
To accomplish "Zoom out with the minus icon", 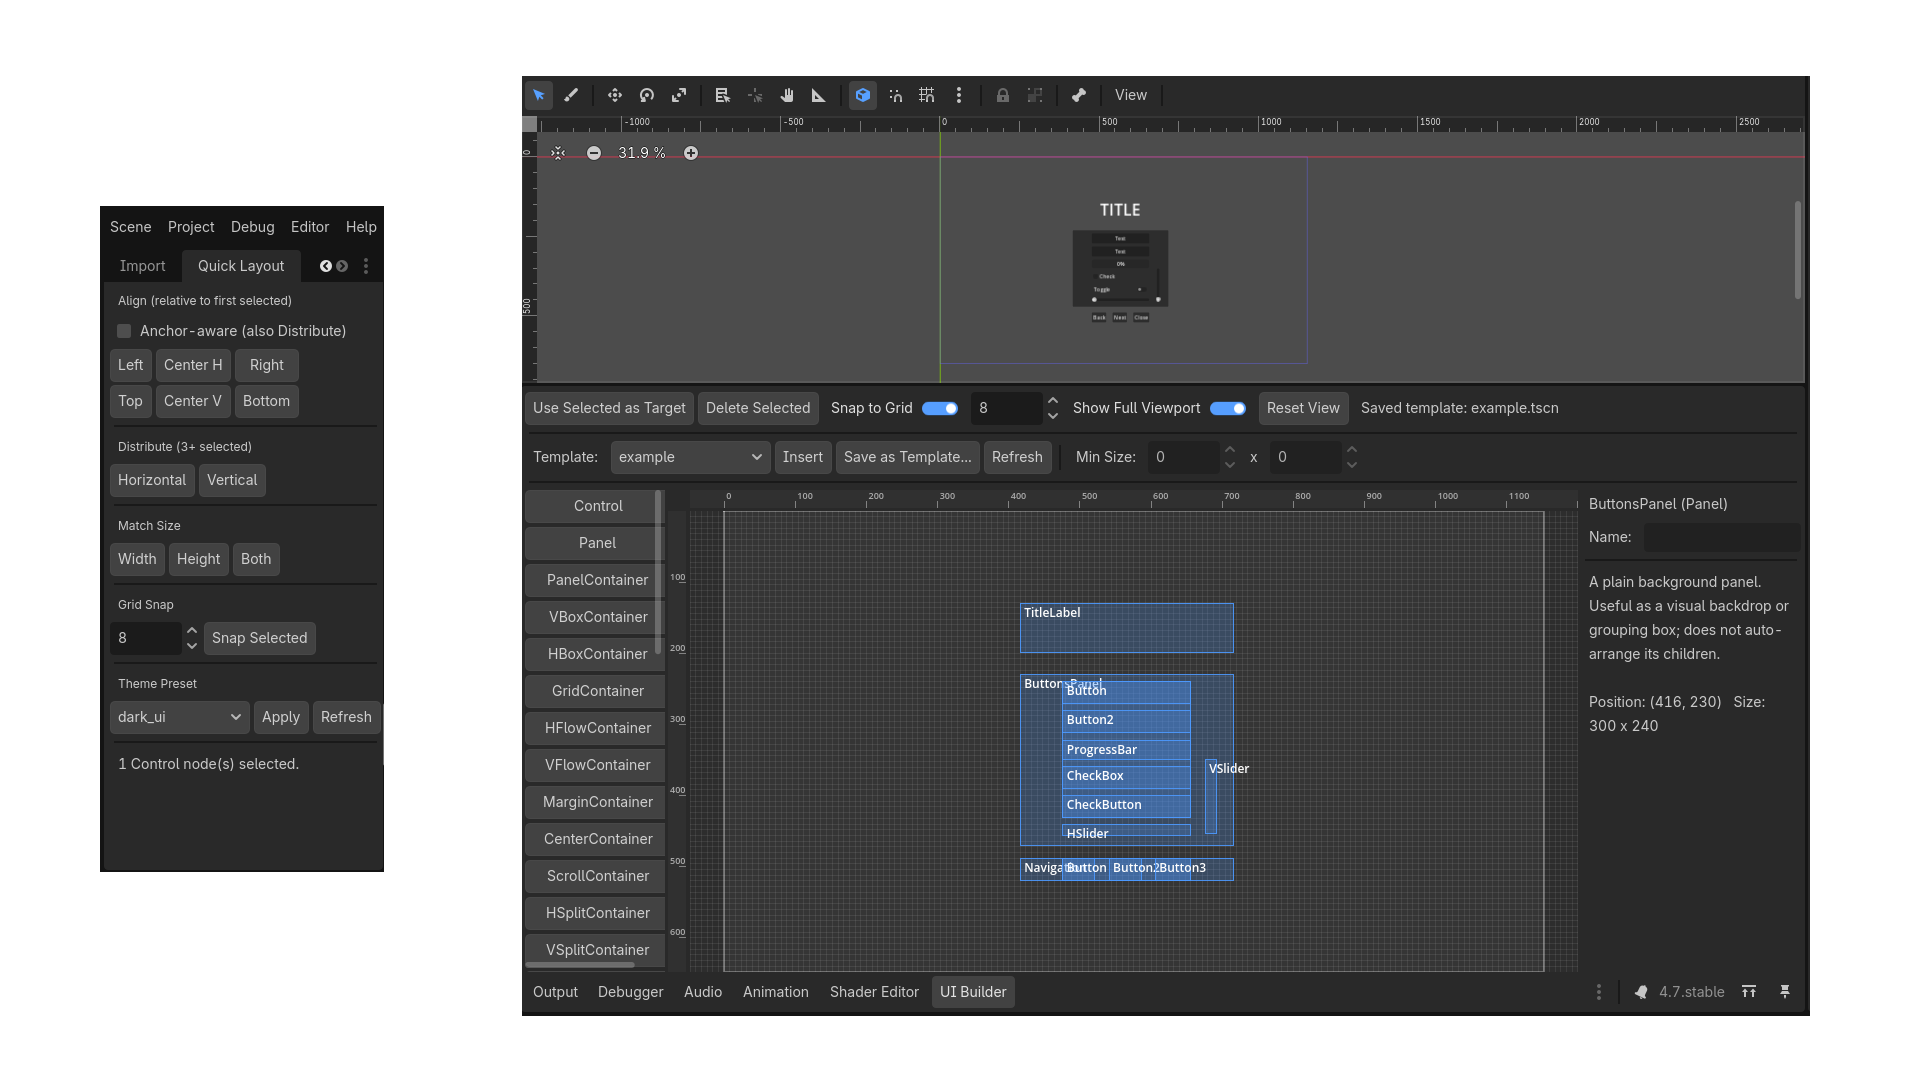I will [x=594, y=153].
